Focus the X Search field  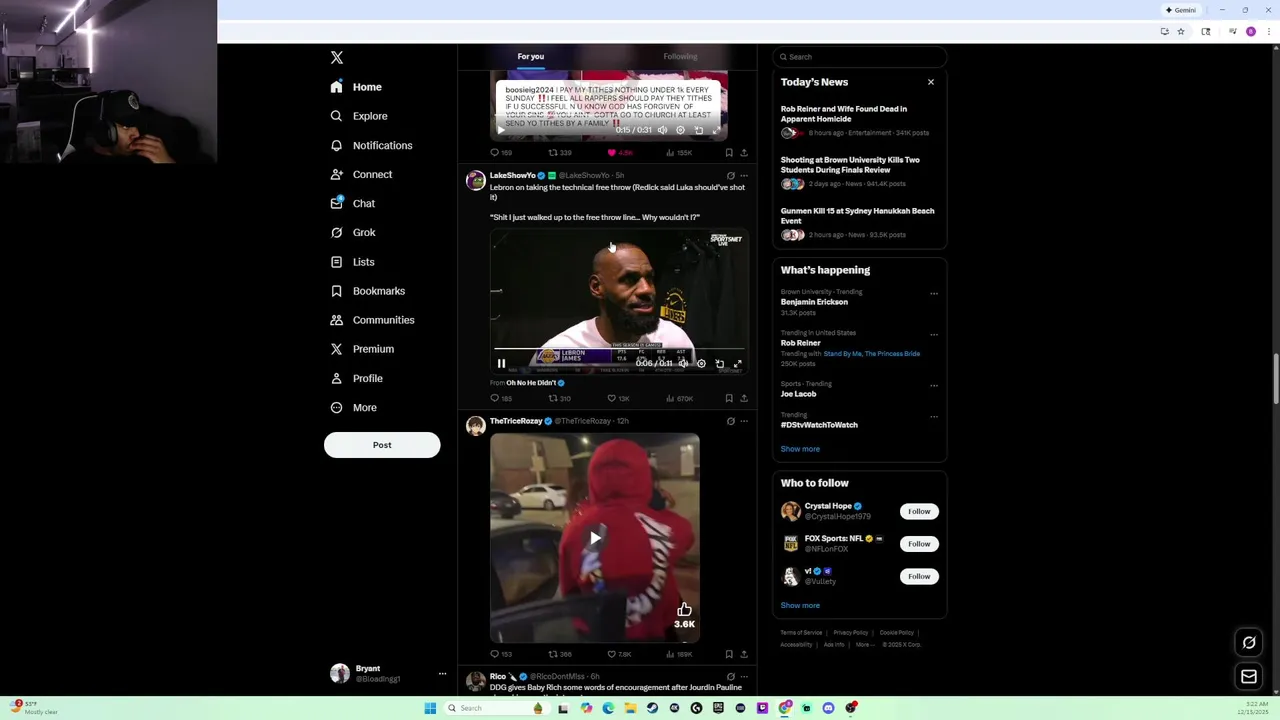tap(859, 57)
